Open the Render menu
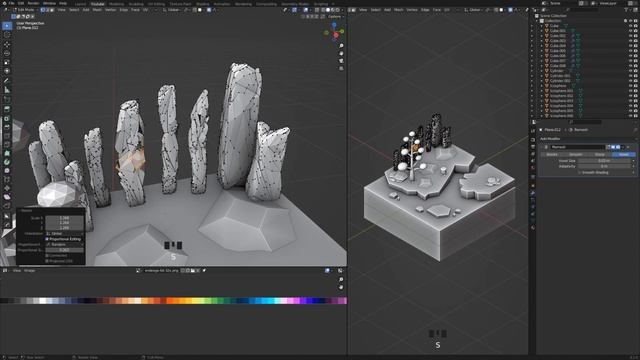Viewport: 640px width, 360px height. 33,3
